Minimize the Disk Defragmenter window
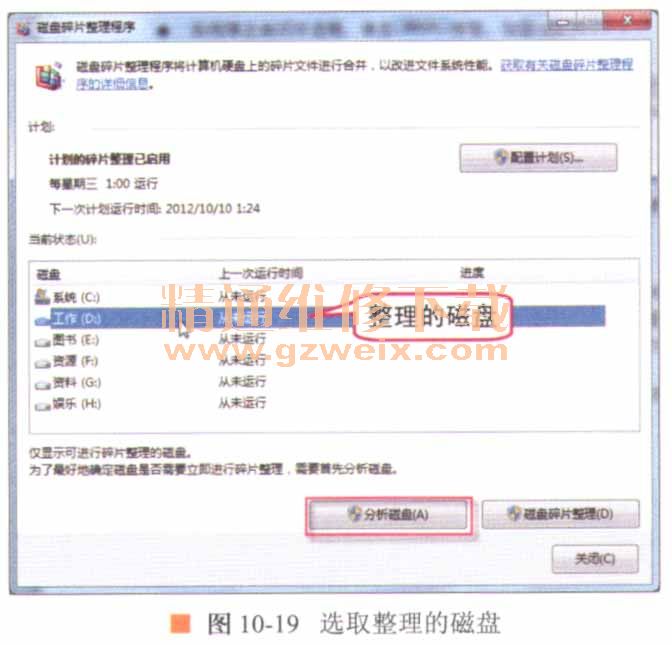 pyautogui.click(x=564, y=21)
